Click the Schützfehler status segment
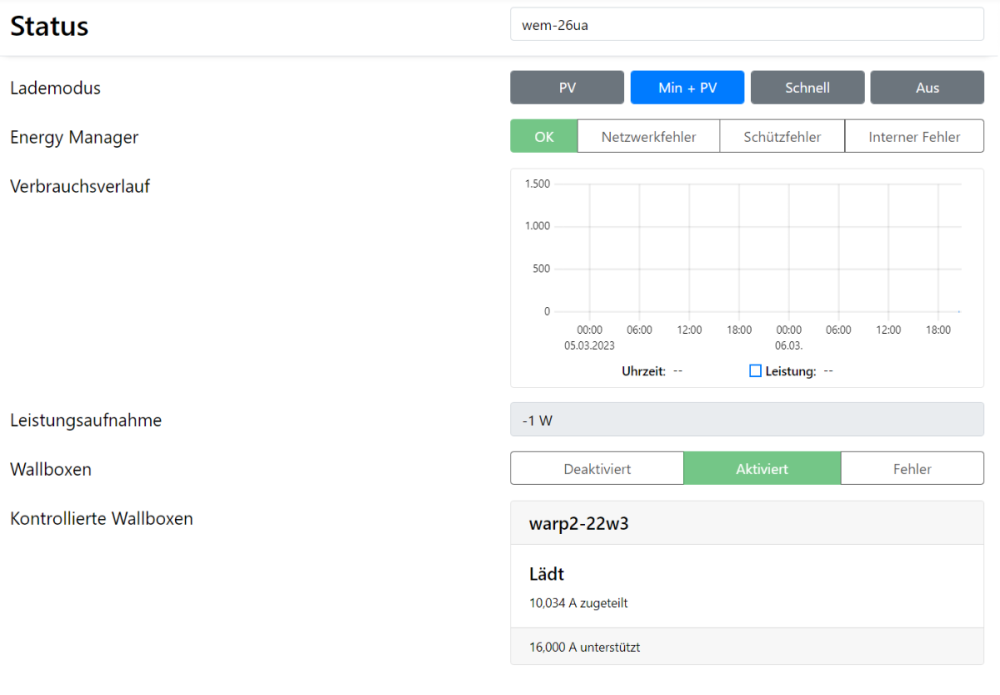Screen dimensions: 1000x695 [x=782, y=137]
